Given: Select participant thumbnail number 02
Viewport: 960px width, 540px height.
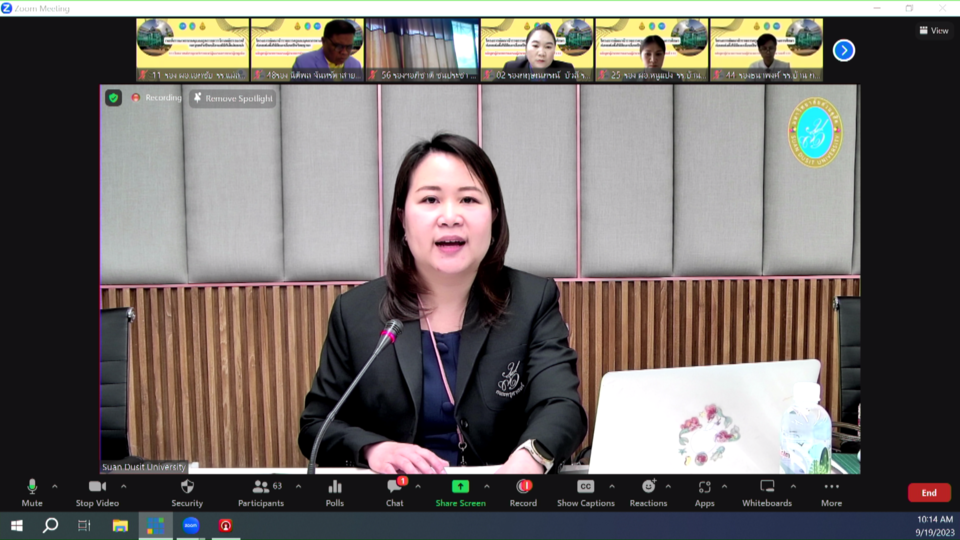Looking at the screenshot, I should pos(537,50).
